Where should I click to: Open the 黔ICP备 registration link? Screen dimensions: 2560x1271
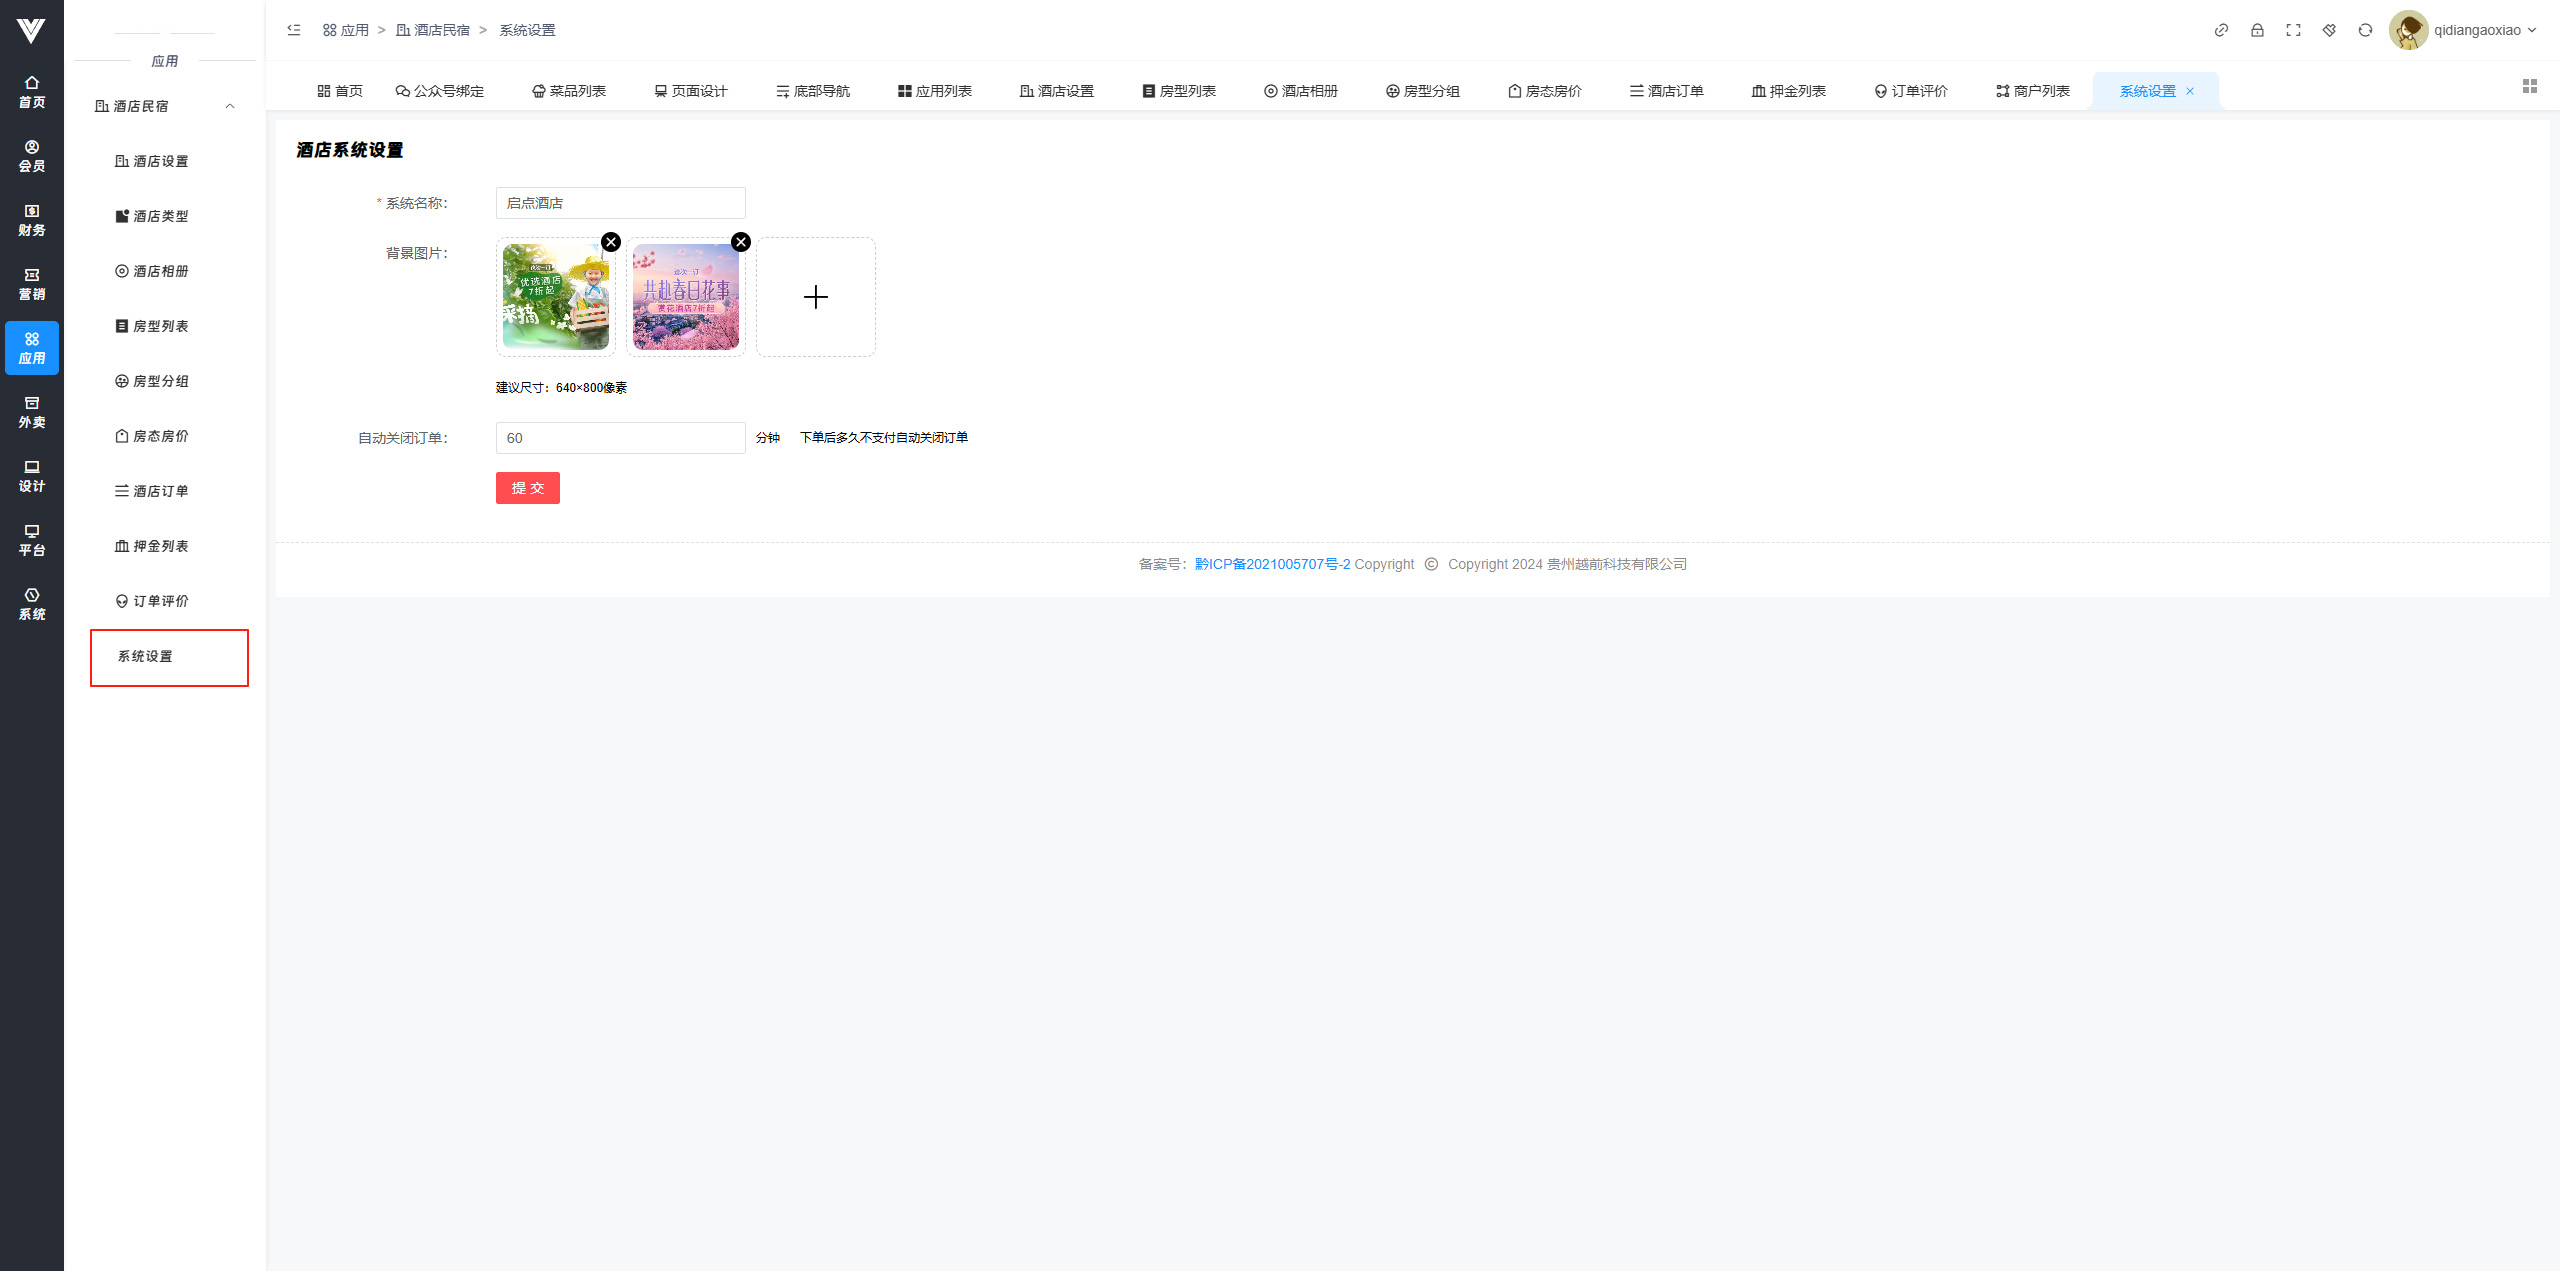[x=1272, y=564]
